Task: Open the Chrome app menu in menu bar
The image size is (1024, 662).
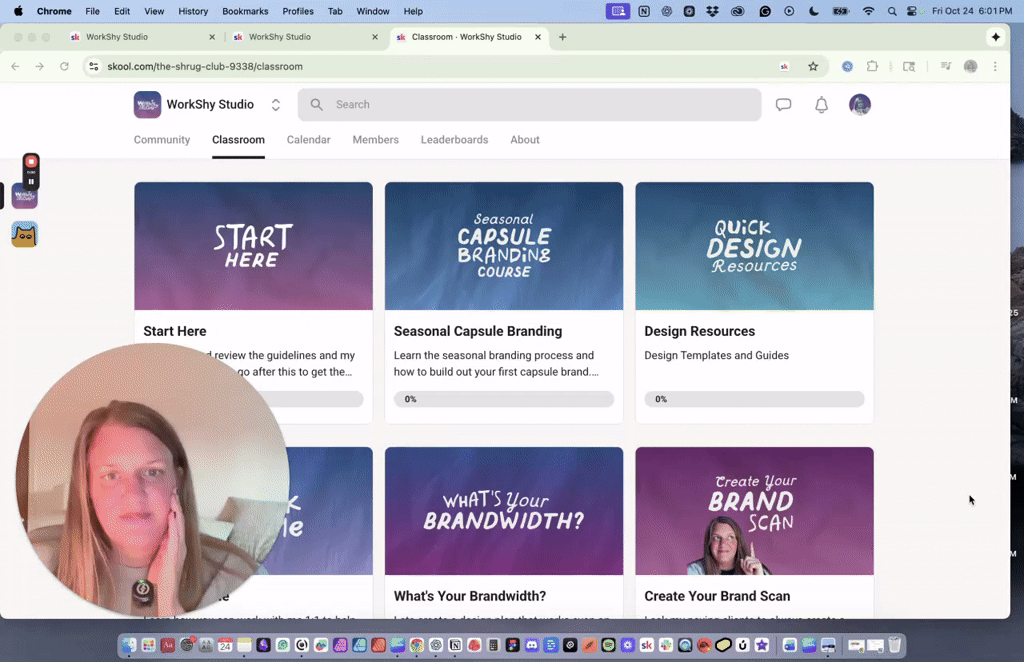Action: point(54,11)
